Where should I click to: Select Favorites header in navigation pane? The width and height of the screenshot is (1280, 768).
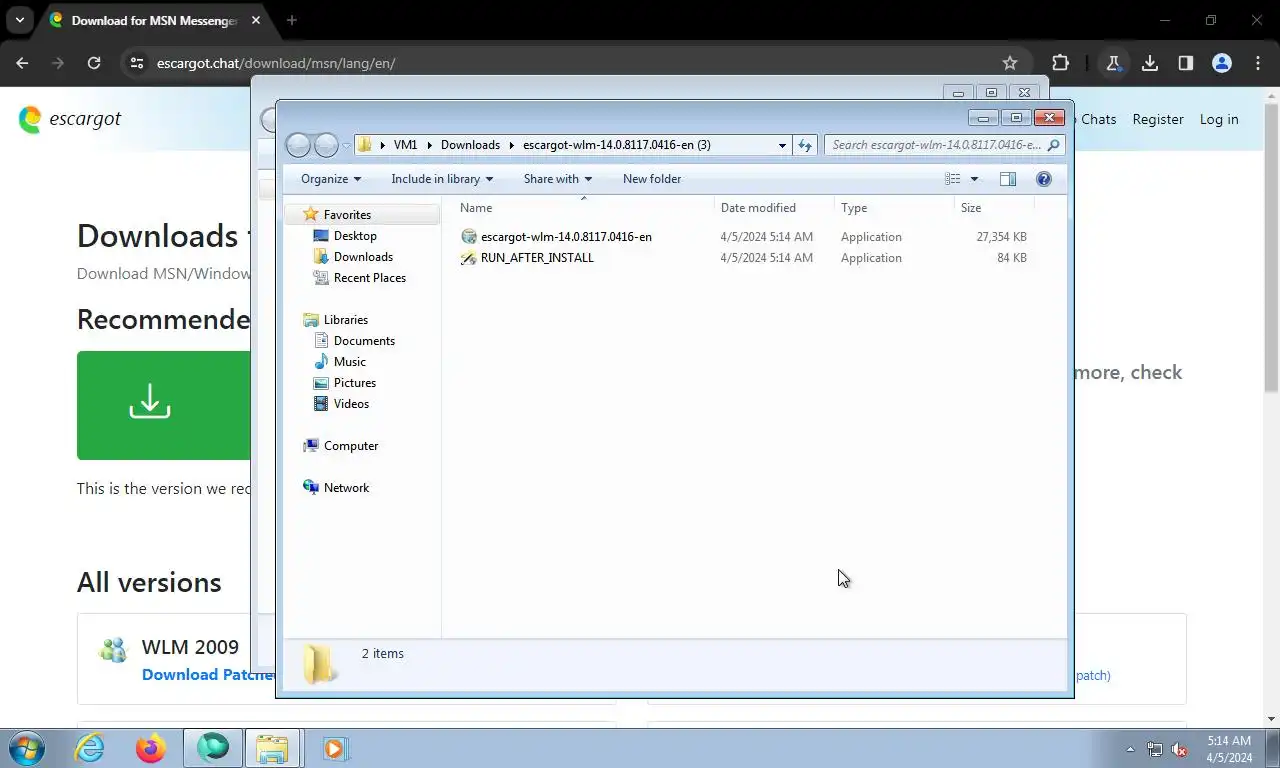tap(347, 215)
